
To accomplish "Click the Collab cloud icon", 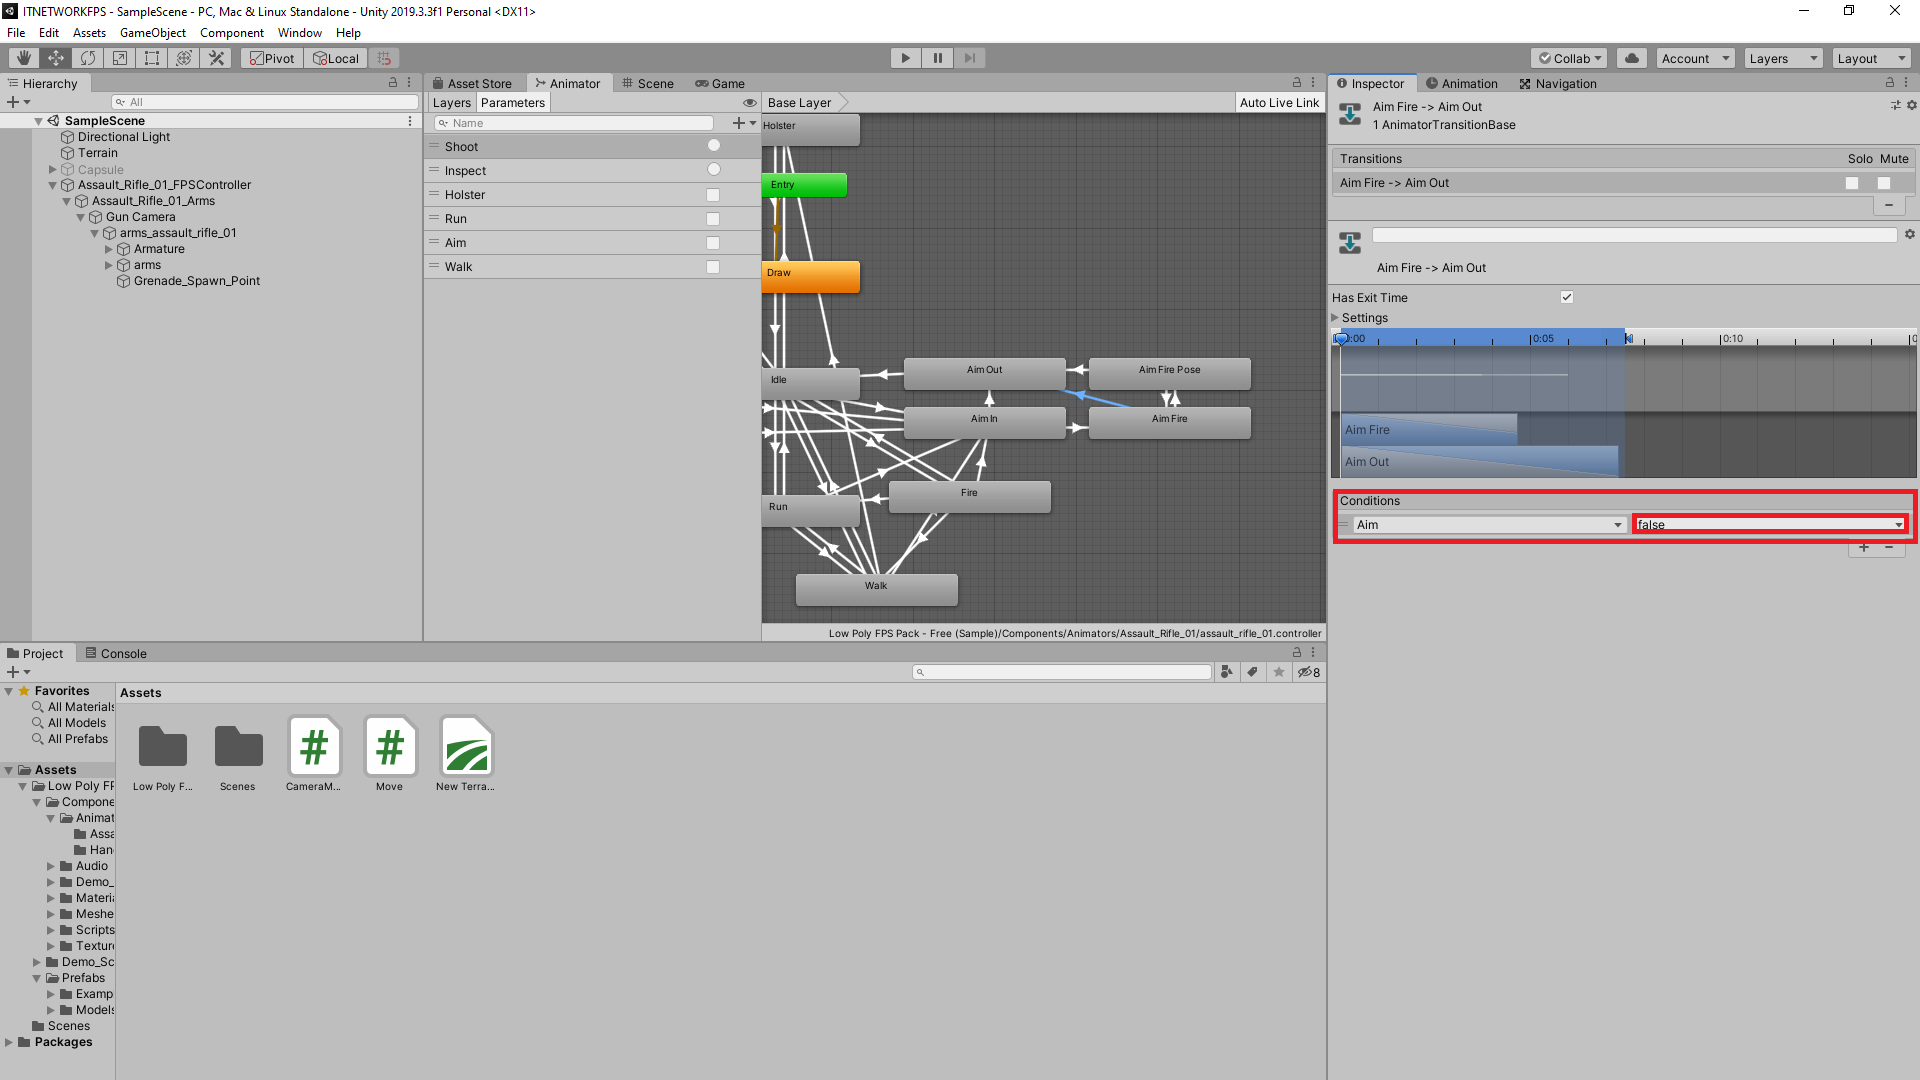I will pyautogui.click(x=1631, y=57).
